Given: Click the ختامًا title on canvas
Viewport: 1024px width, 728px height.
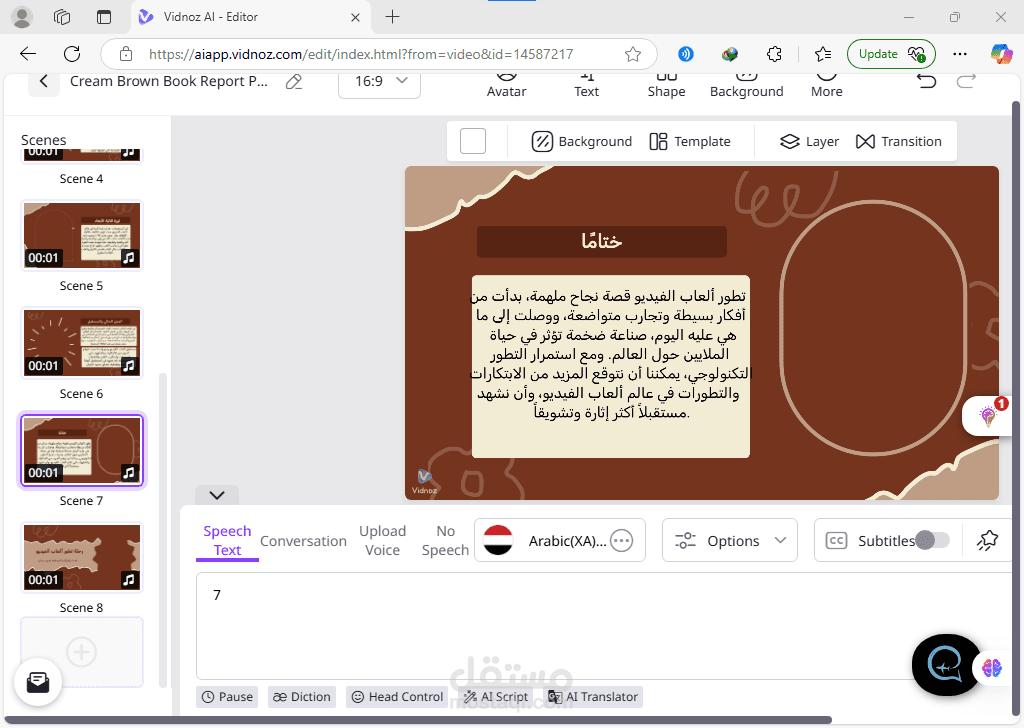Looking at the screenshot, I should [601, 242].
